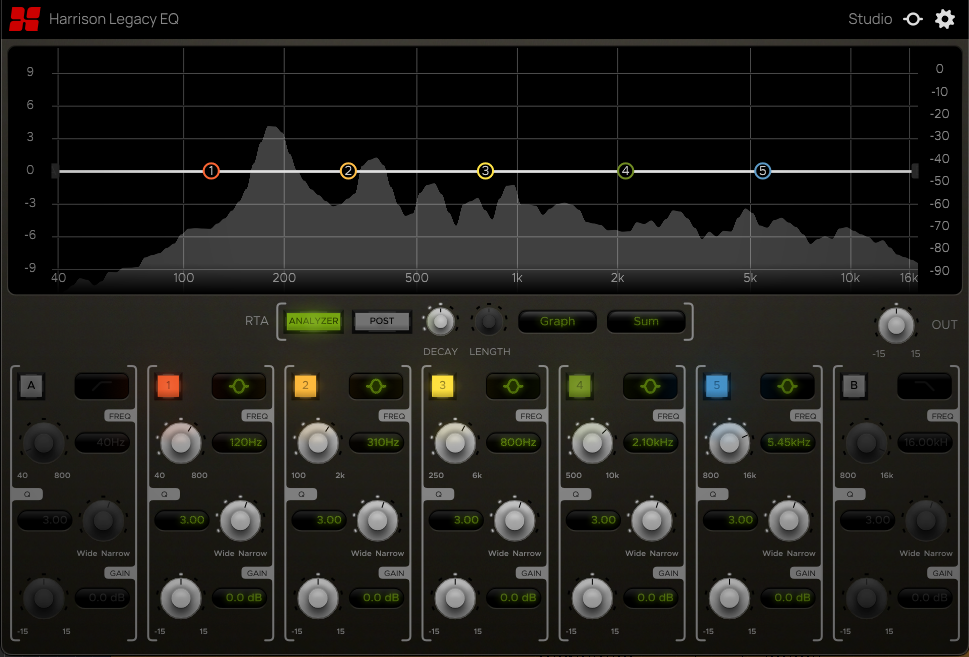Click the bell filter shape icon for band 2

(x=376, y=386)
